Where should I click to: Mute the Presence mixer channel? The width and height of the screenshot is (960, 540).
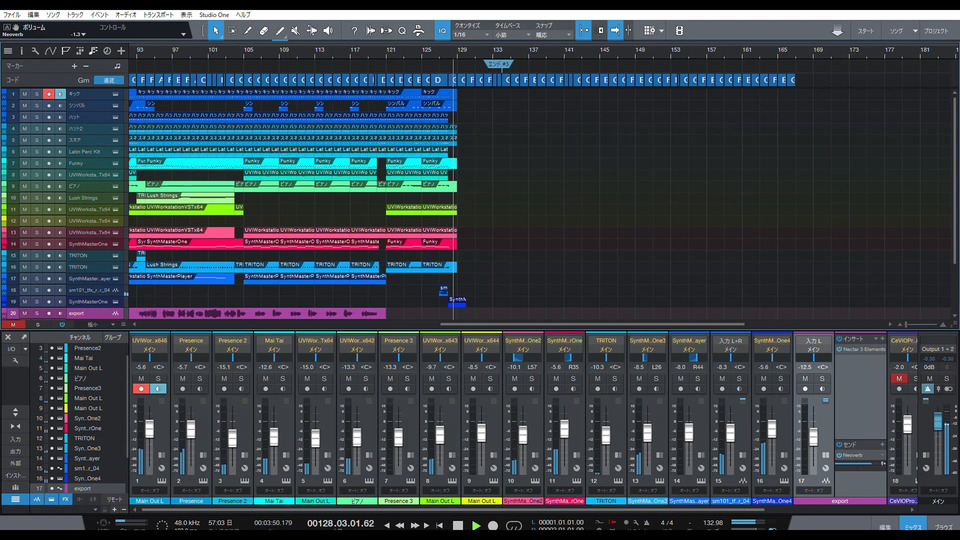pyautogui.click(x=182, y=379)
